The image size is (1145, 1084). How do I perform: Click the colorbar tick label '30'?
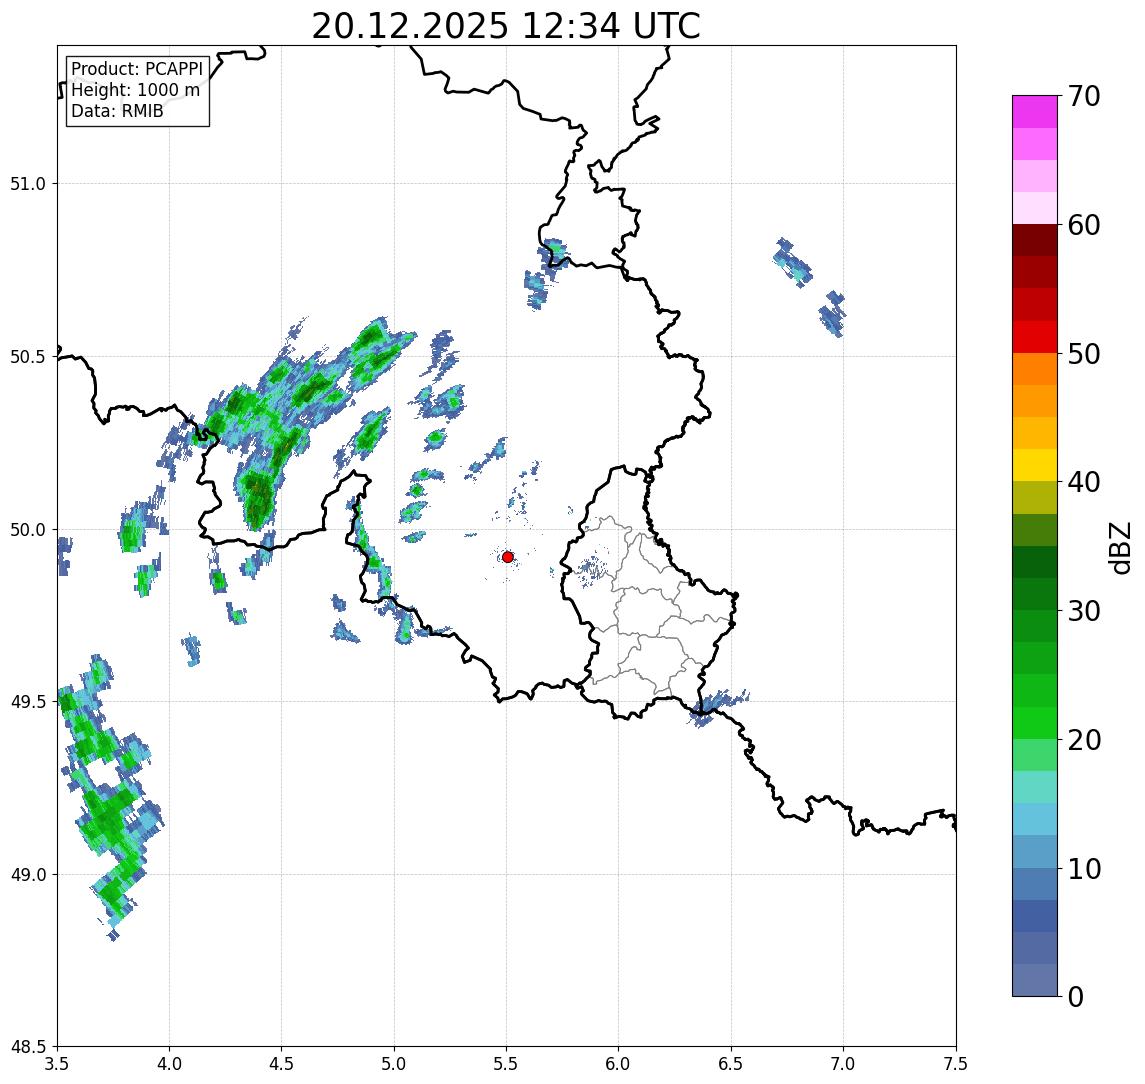click(1084, 611)
